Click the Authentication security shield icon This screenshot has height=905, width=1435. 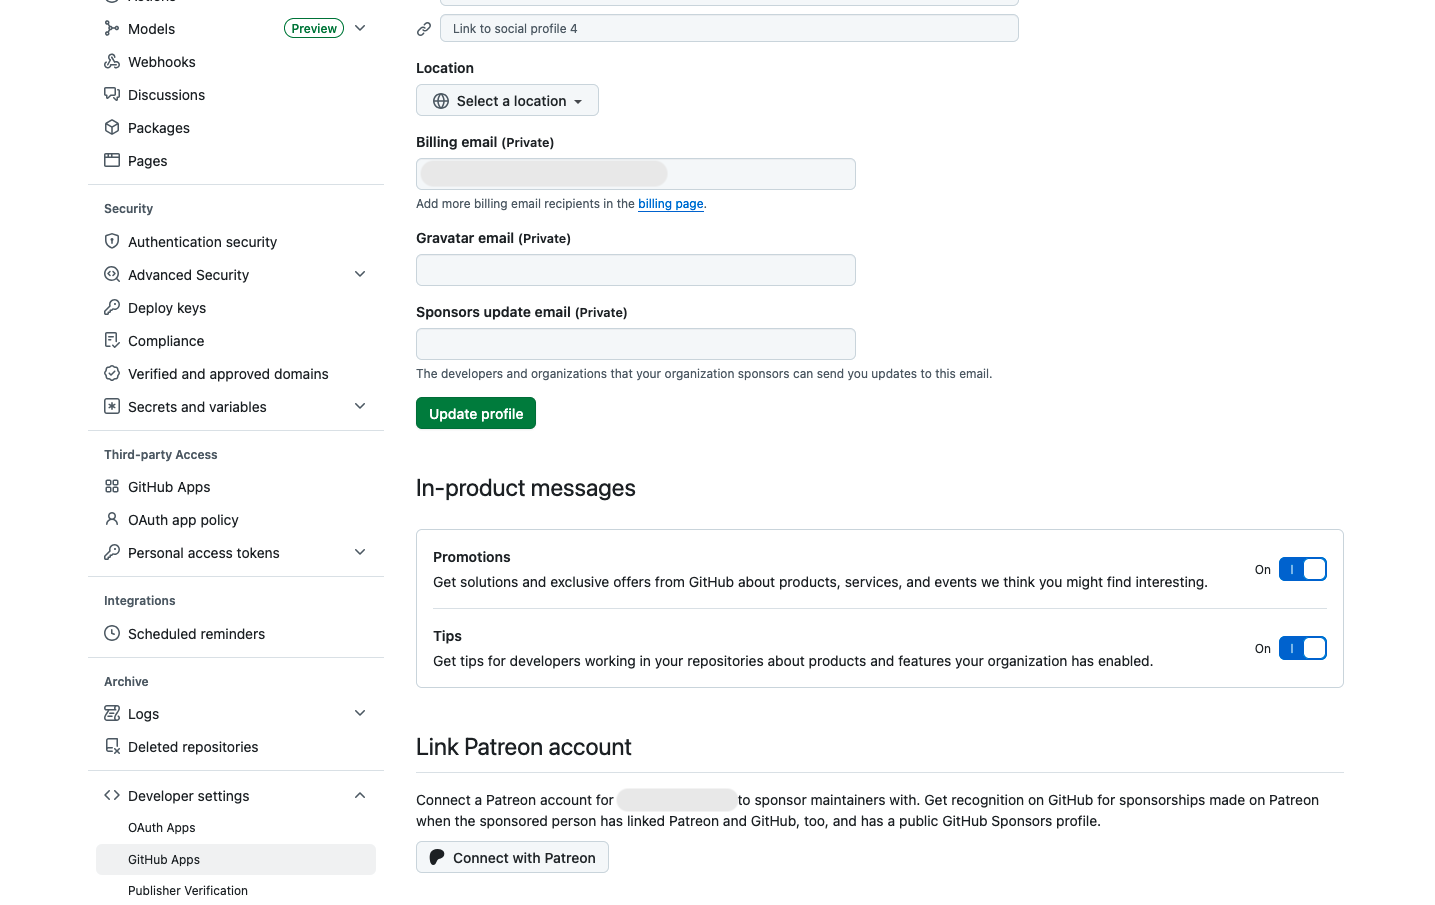(112, 241)
